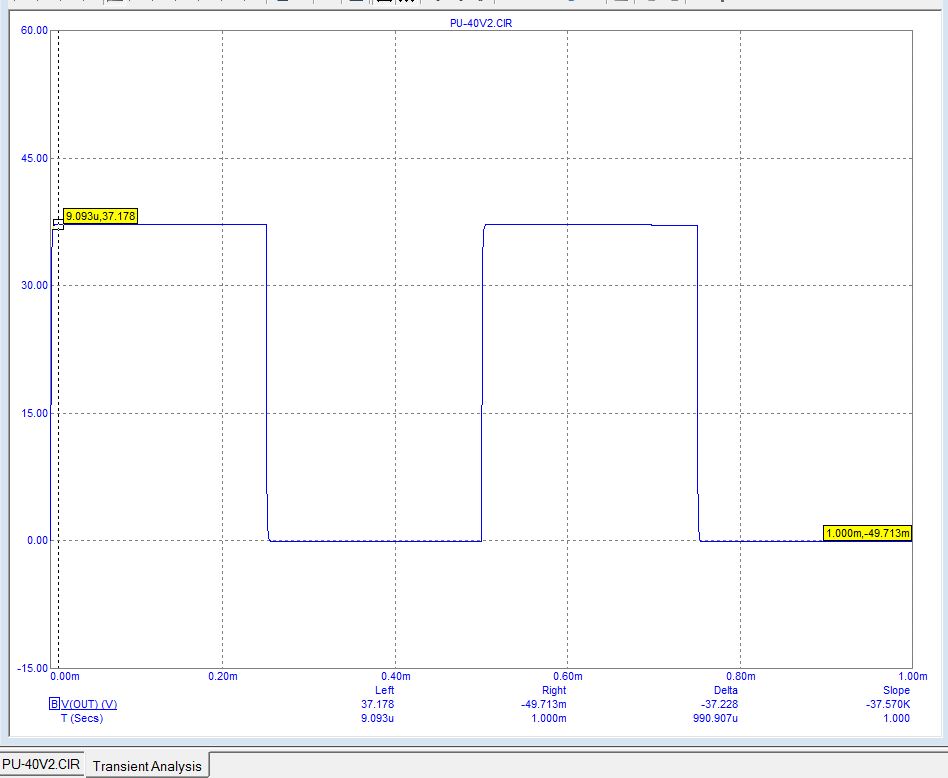
Task: Select the V(OUT) (V) waveform label
Action: (x=89, y=704)
